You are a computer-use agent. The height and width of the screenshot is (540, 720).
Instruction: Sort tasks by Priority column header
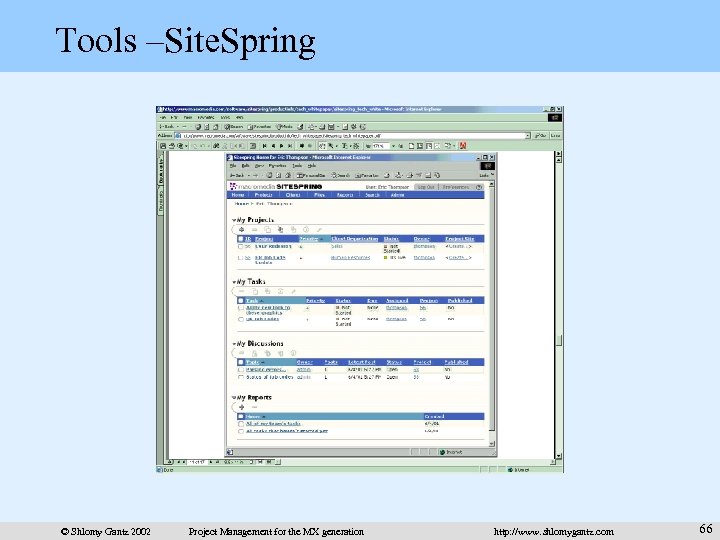click(x=315, y=301)
